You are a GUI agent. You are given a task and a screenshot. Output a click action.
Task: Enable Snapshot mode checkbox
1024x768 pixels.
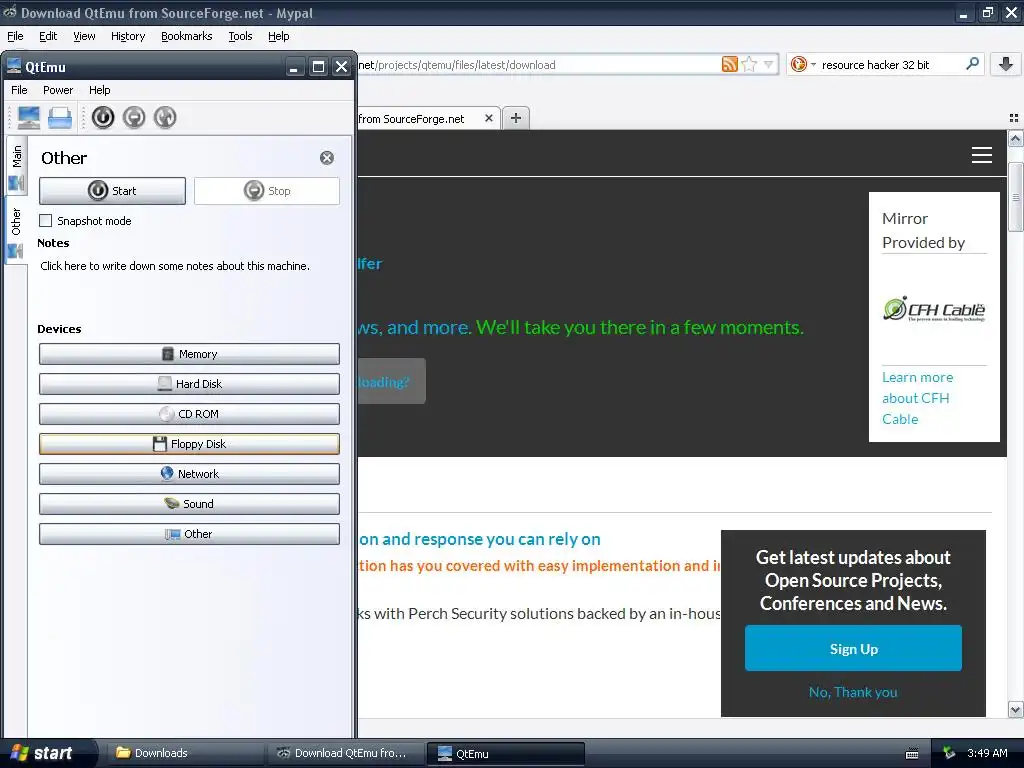46,221
